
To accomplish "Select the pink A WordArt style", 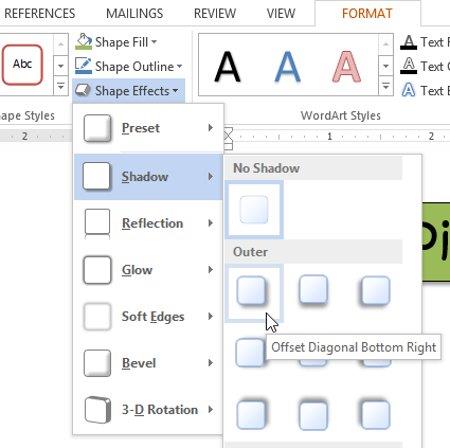I will coord(347,67).
